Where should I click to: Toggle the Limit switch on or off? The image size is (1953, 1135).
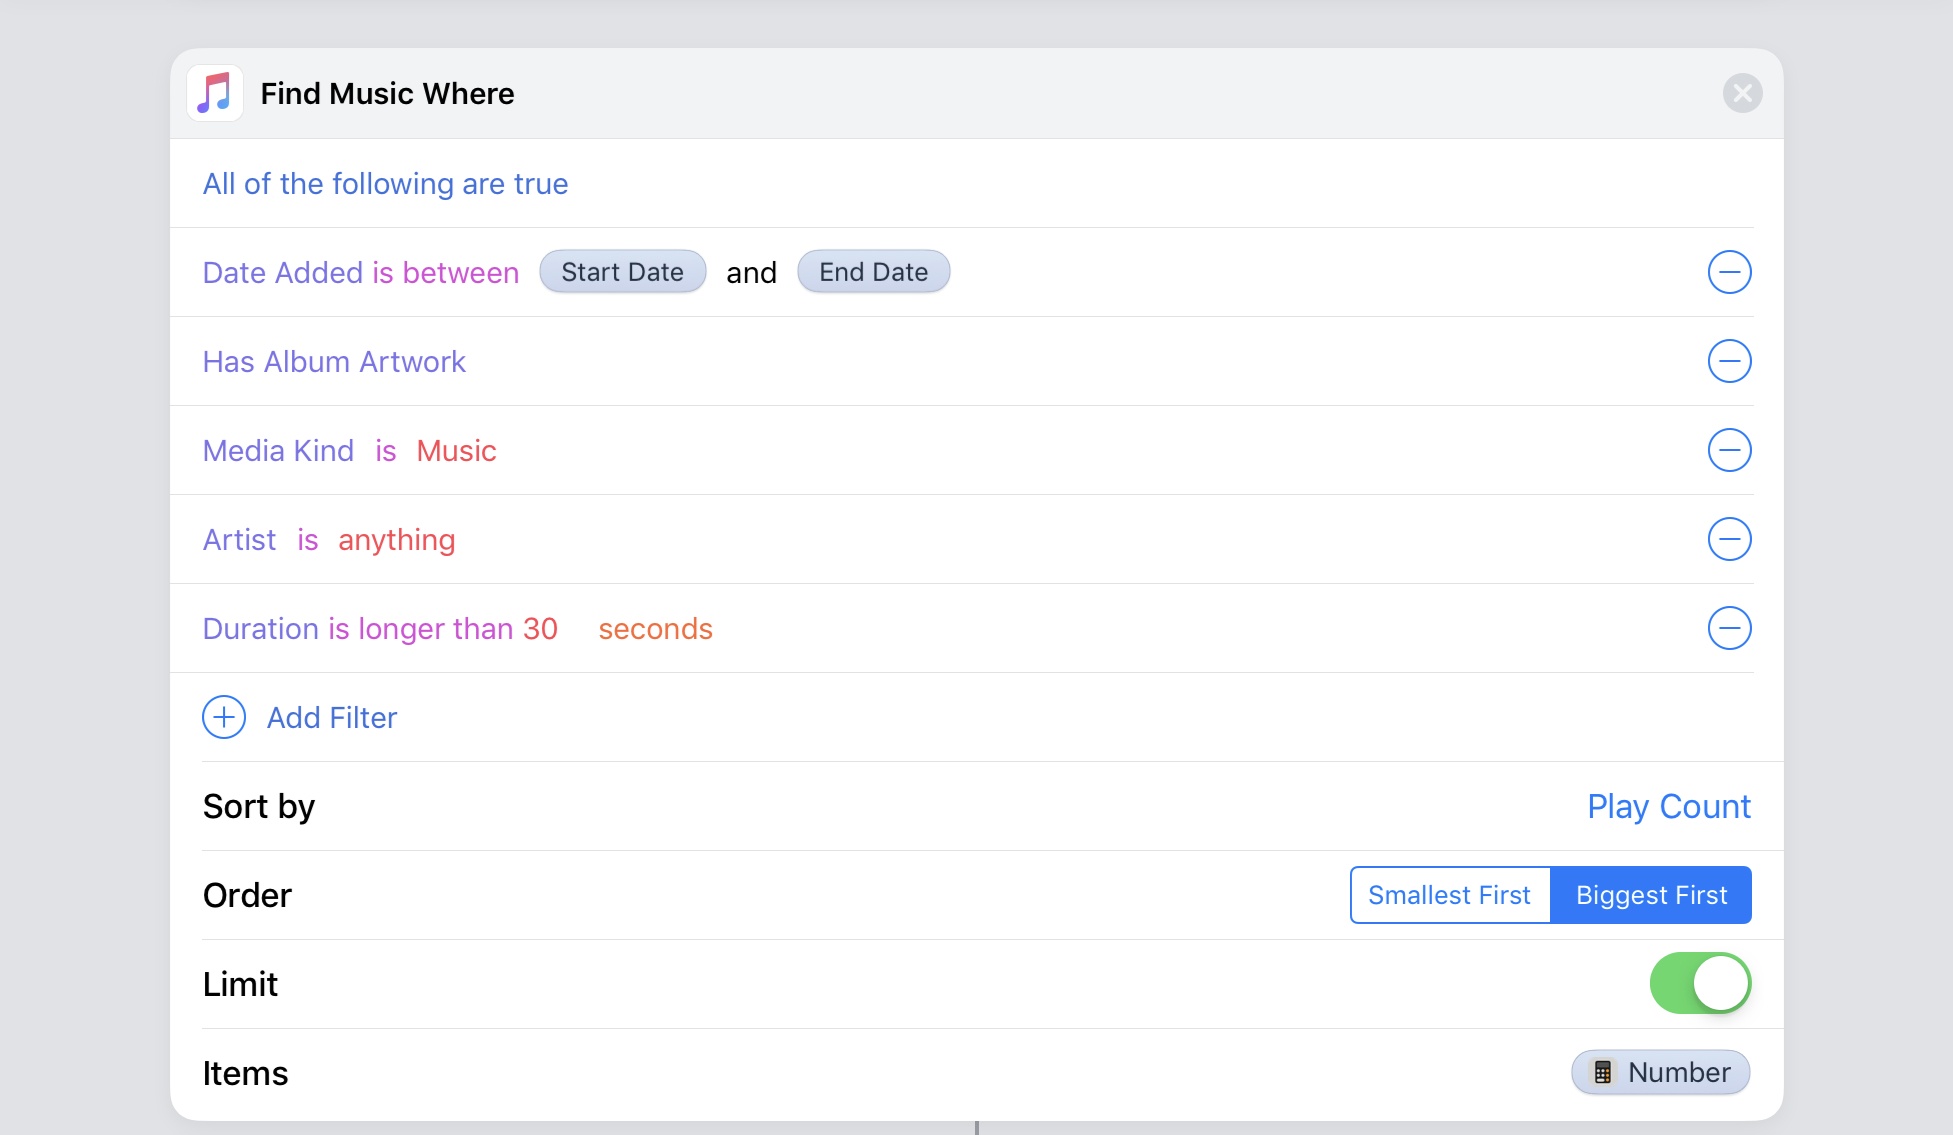1699,982
